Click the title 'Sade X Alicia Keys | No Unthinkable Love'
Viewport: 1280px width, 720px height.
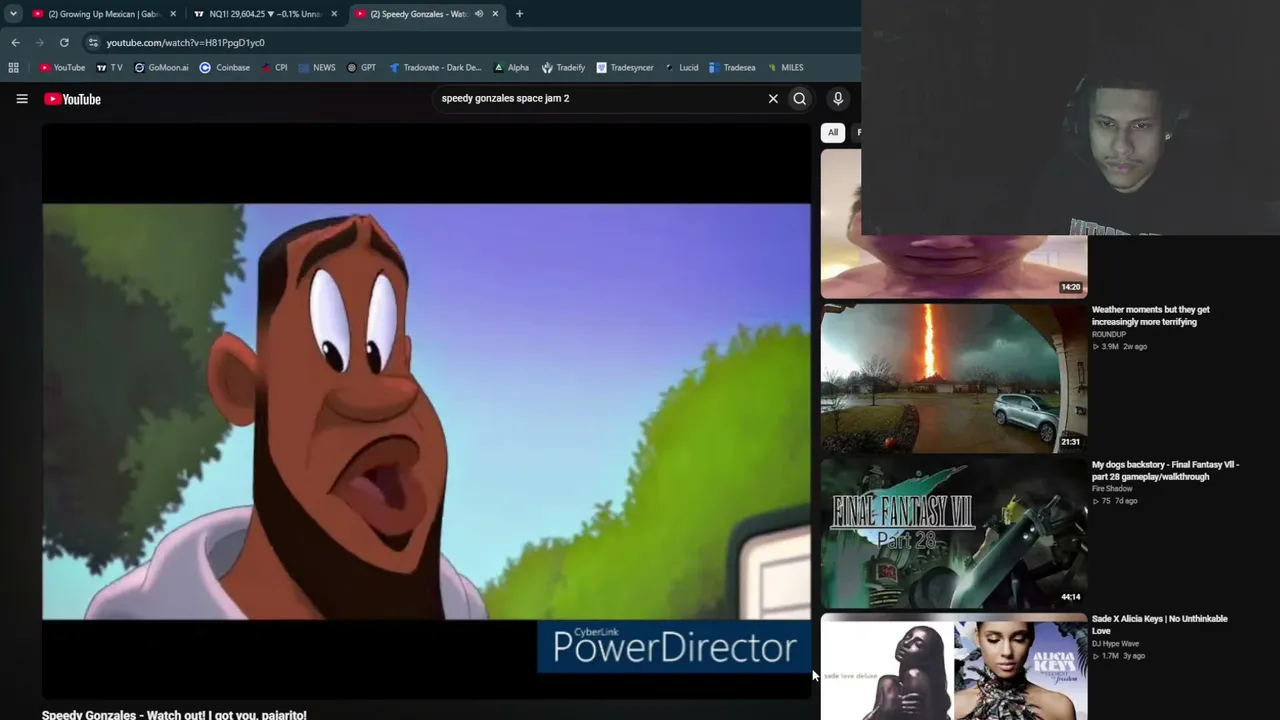[x=1160, y=625]
